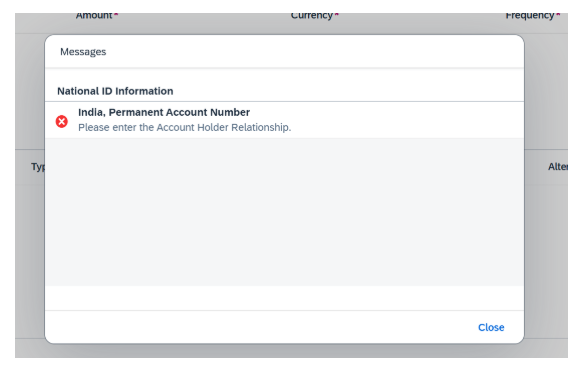Select the National ID Information group header
The width and height of the screenshot is (574, 373).
(115, 91)
